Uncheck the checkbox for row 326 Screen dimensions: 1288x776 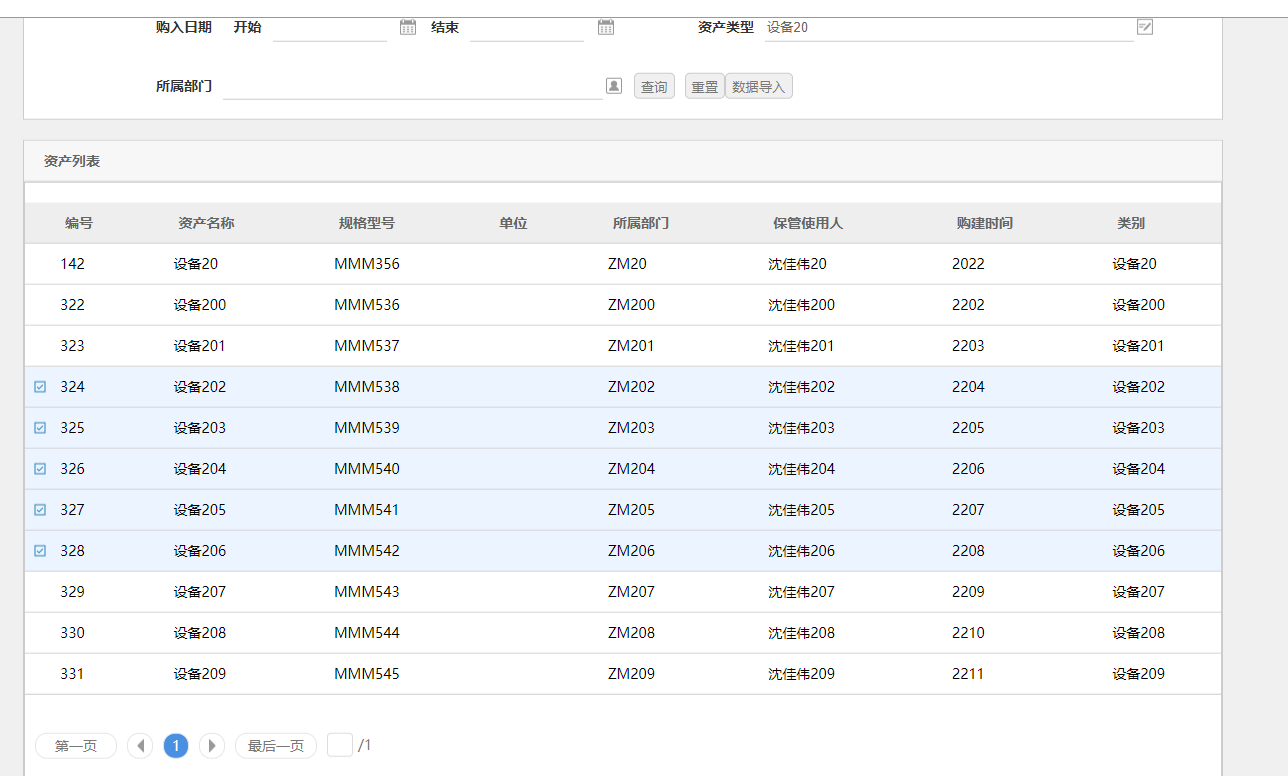tap(40, 469)
